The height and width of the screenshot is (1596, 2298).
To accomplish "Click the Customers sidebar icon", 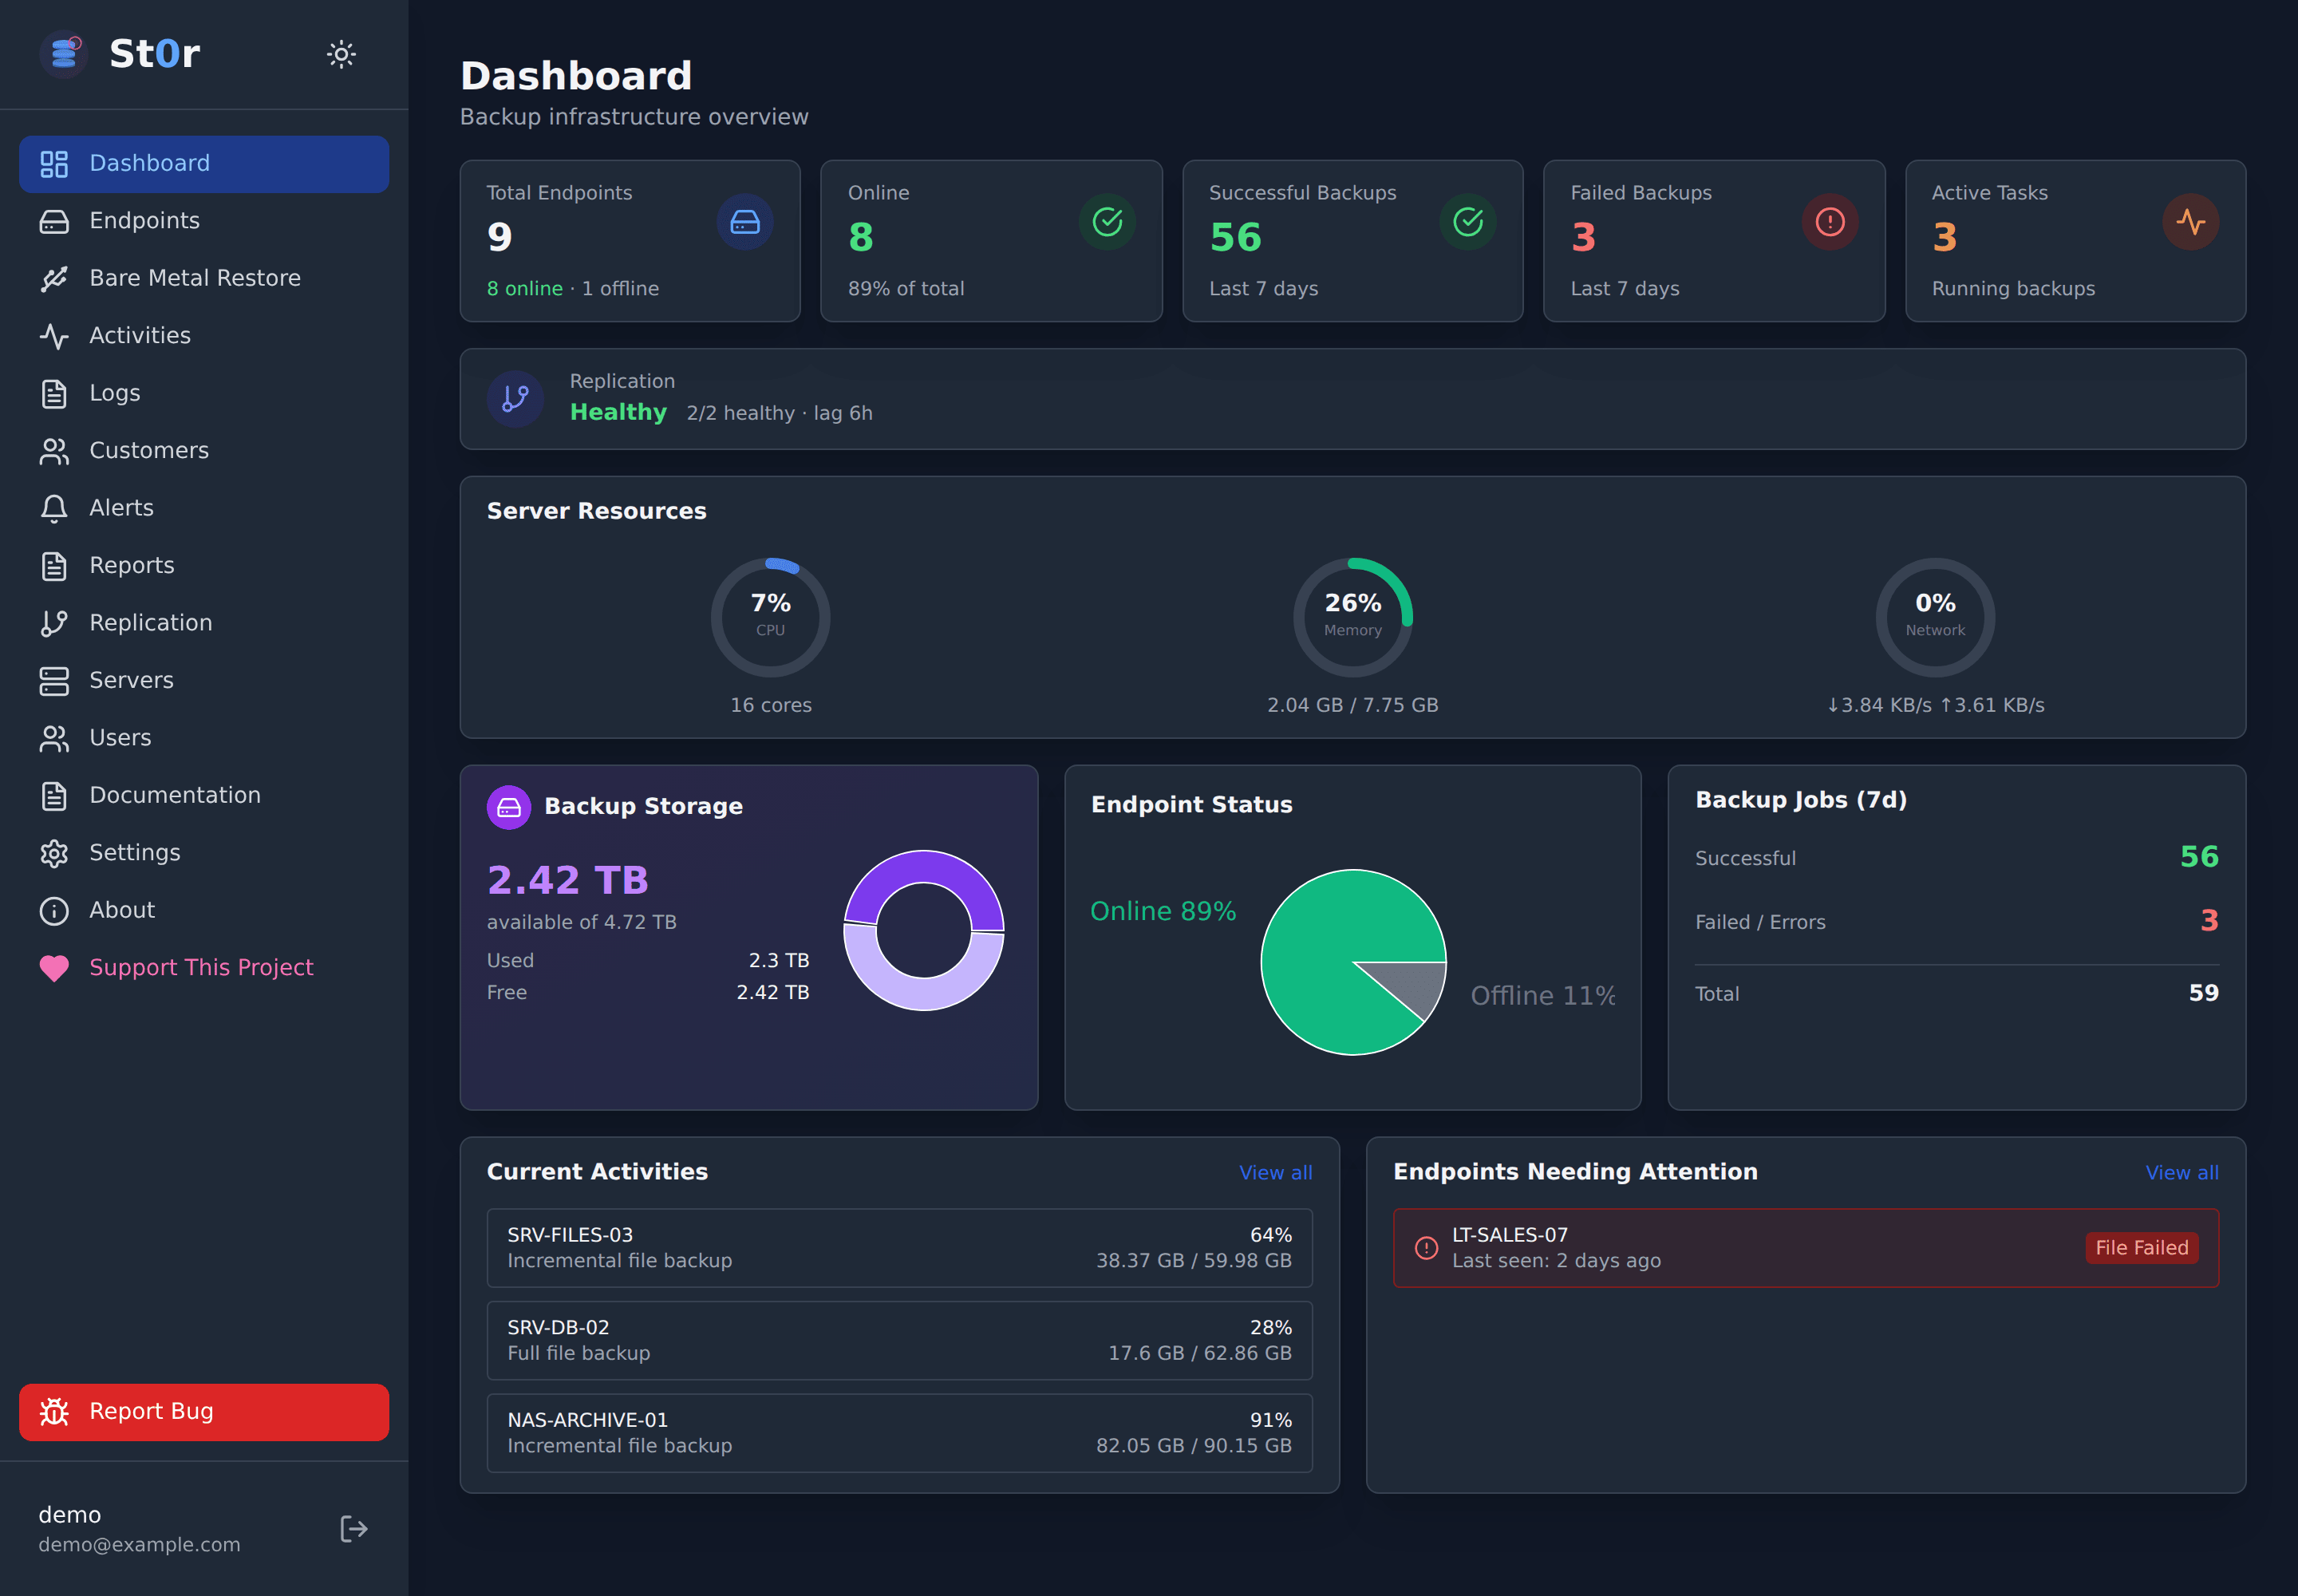I will (54, 451).
